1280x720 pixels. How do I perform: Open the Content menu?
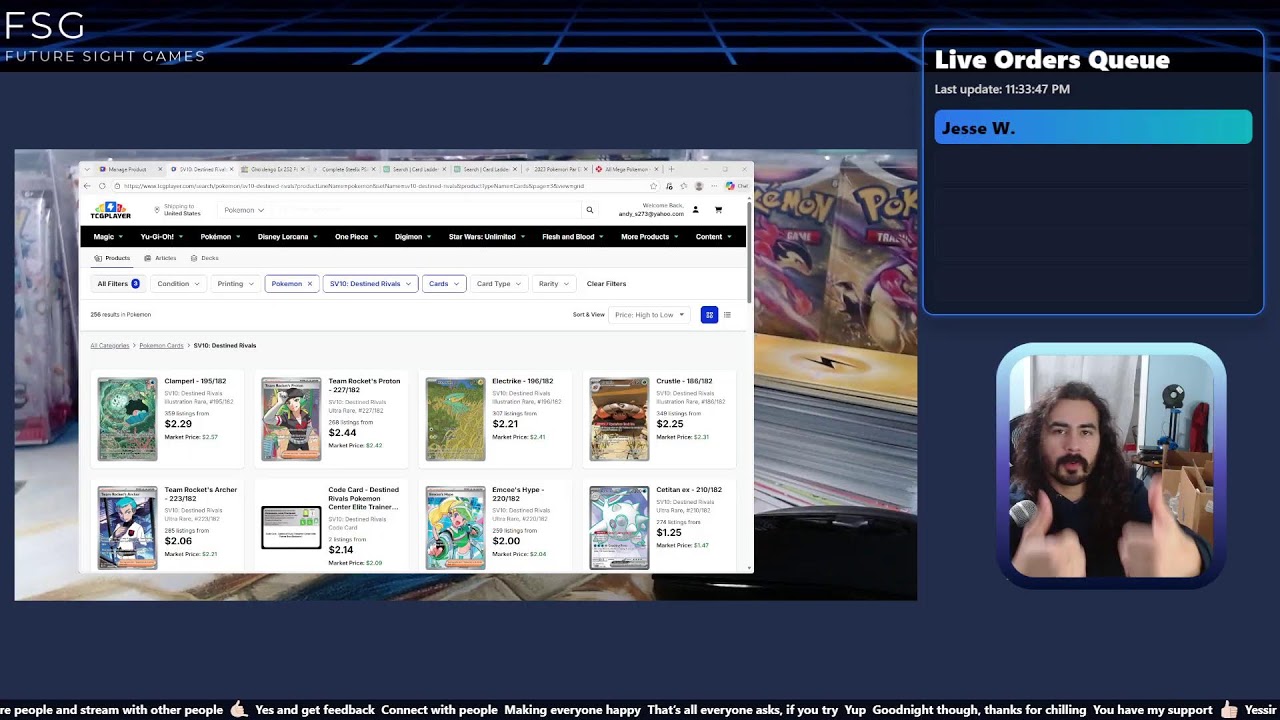click(x=714, y=237)
